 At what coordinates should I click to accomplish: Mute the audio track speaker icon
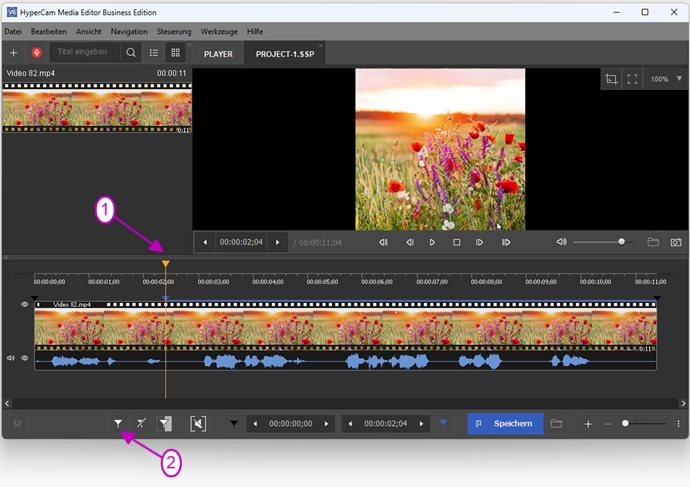pos(11,357)
